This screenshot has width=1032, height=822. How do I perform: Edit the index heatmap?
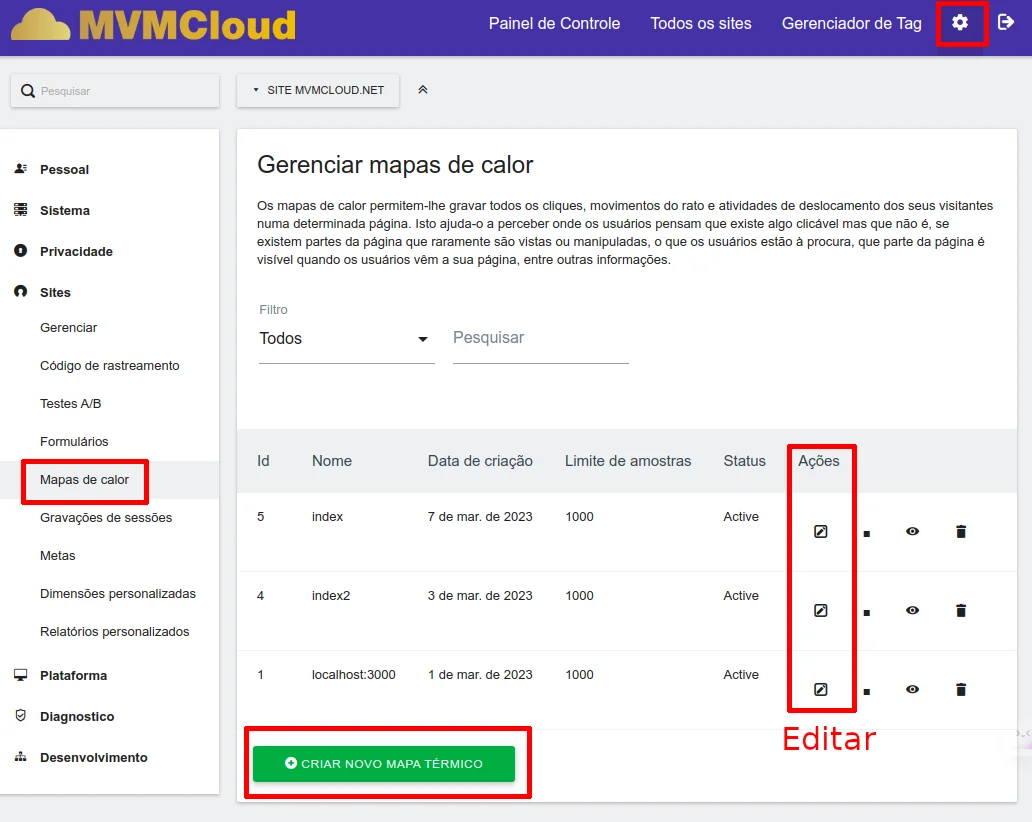tap(820, 532)
